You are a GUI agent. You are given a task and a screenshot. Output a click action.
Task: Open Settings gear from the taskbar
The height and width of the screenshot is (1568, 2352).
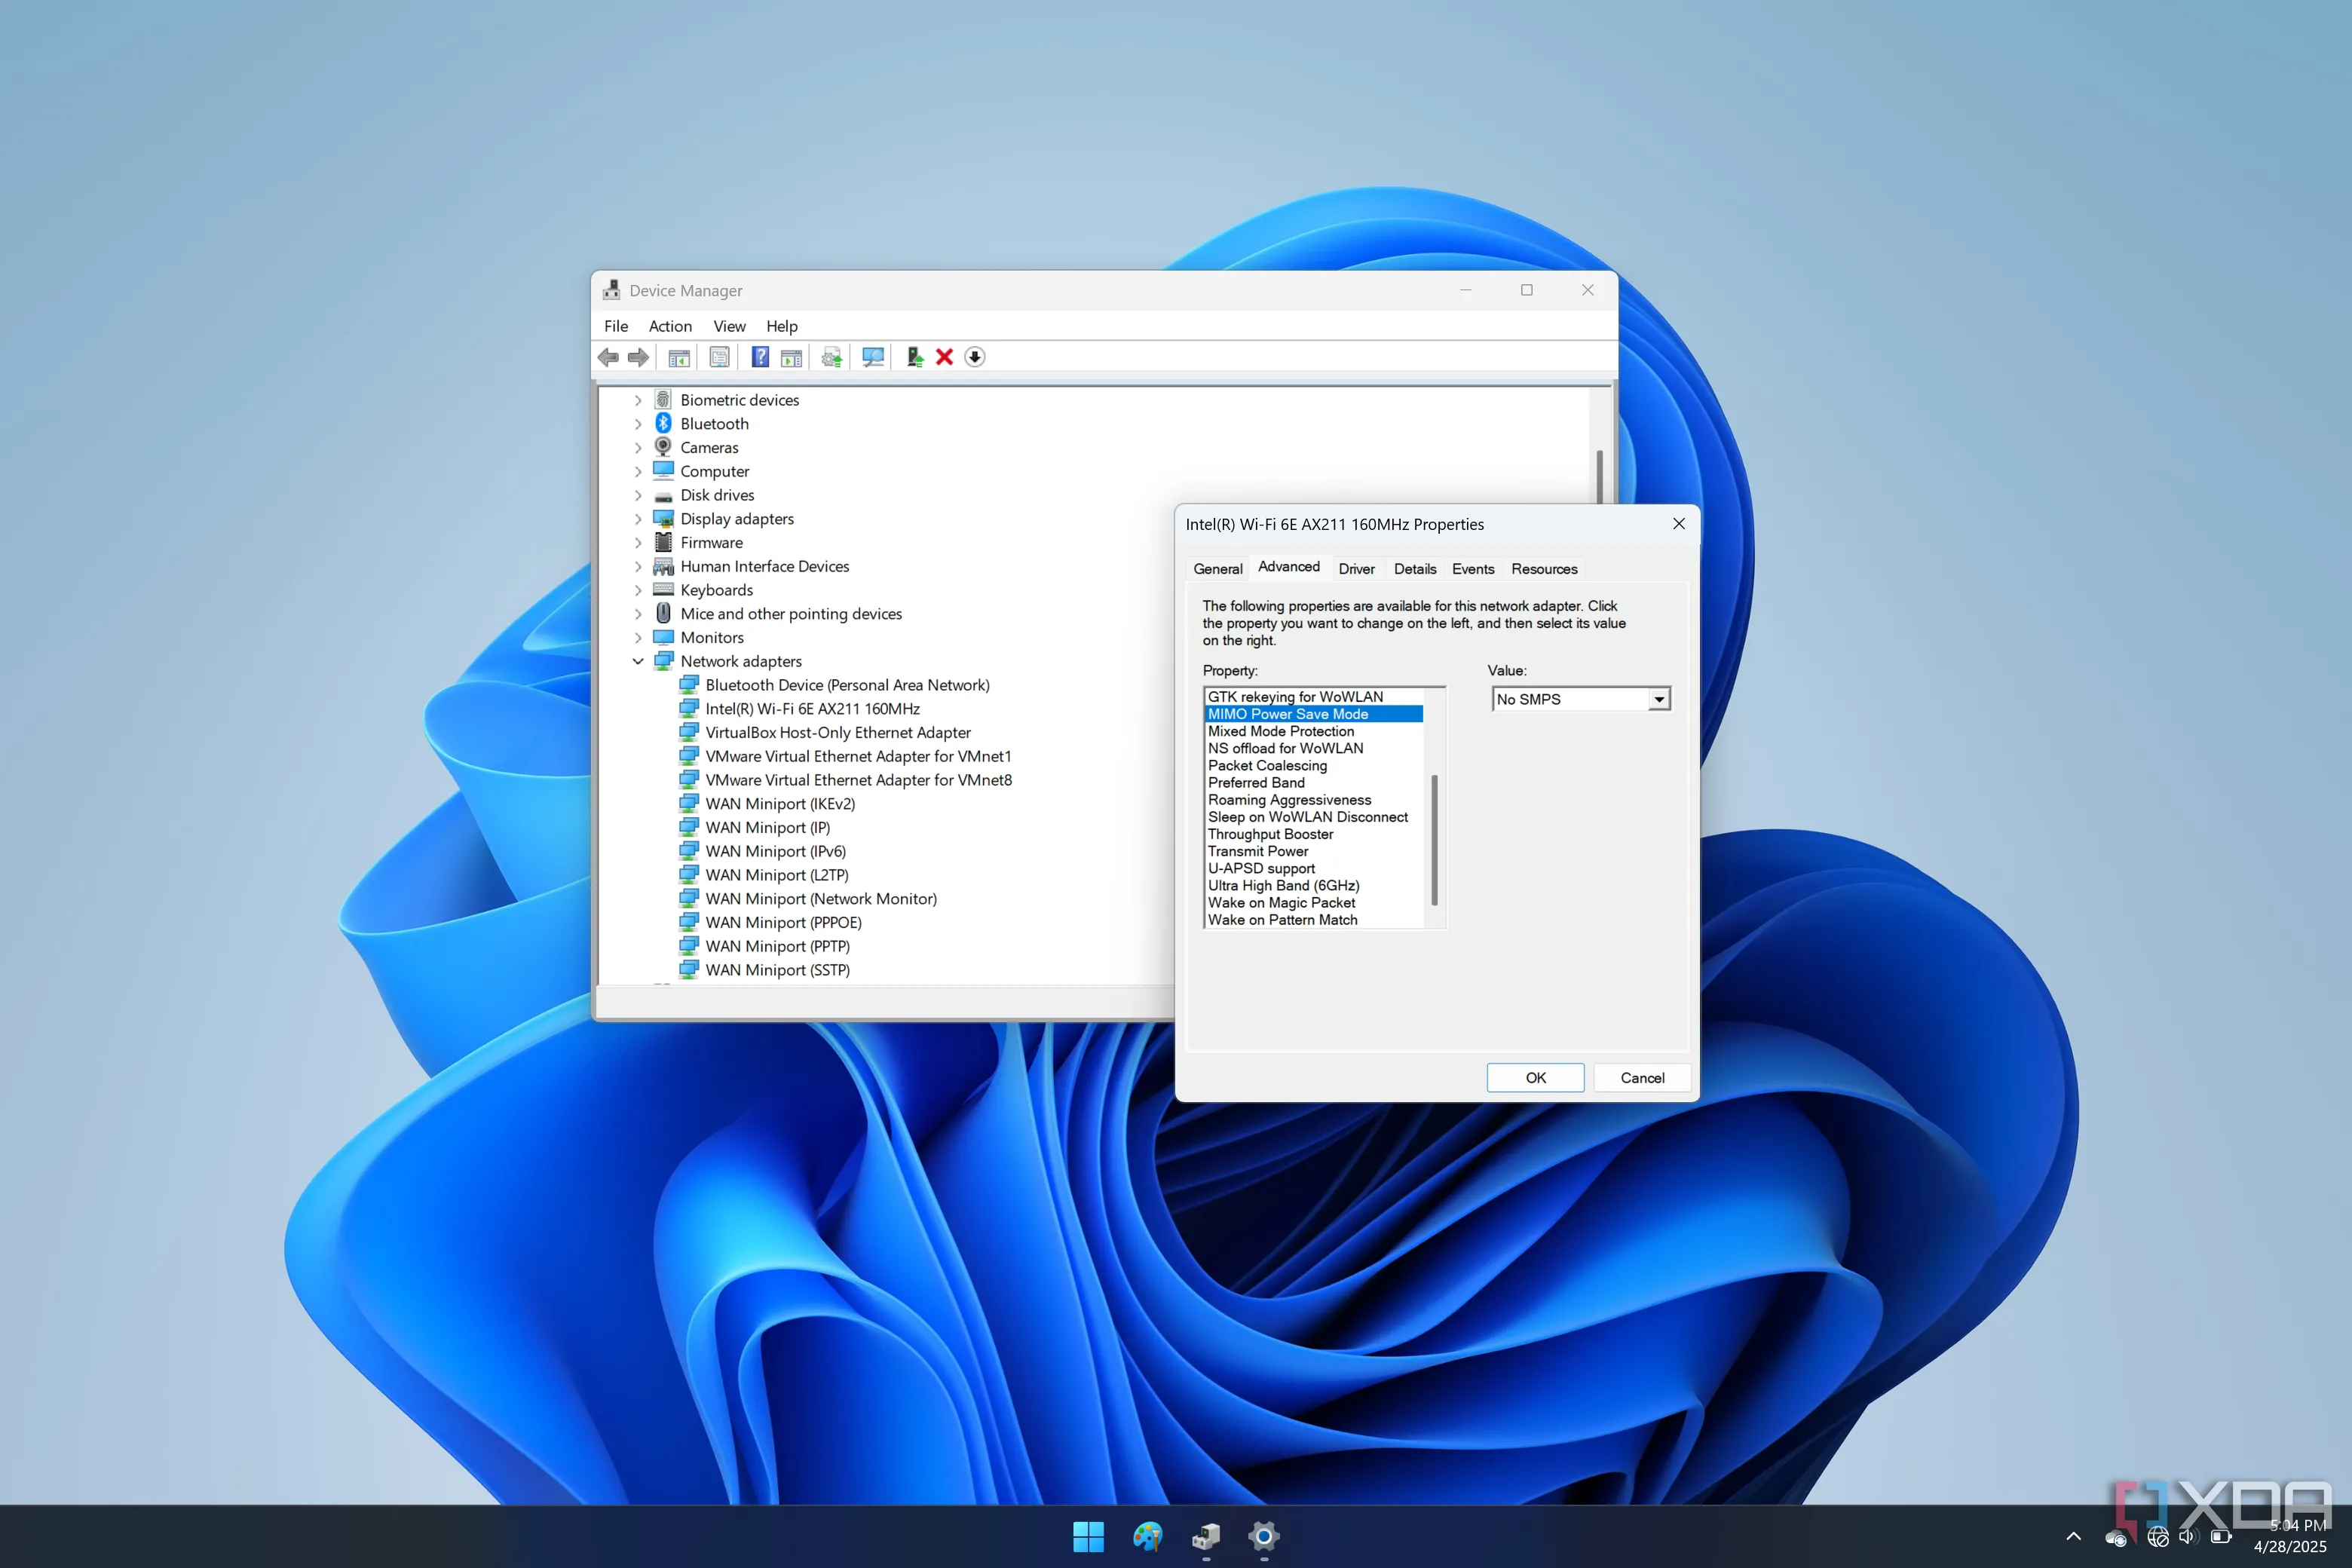pyautogui.click(x=1264, y=1536)
